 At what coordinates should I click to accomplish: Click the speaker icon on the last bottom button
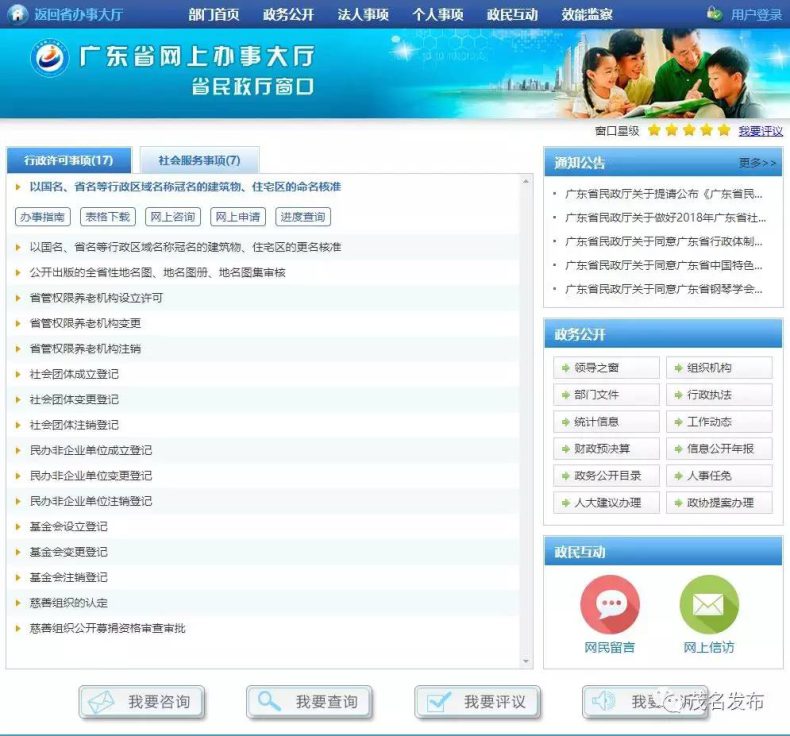pyautogui.click(x=603, y=701)
